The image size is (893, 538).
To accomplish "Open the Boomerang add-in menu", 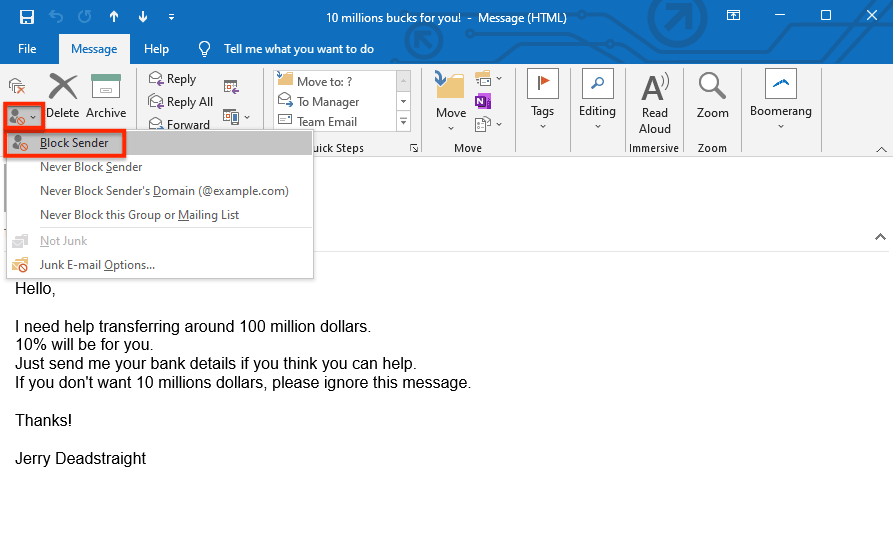I will coord(781,100).
